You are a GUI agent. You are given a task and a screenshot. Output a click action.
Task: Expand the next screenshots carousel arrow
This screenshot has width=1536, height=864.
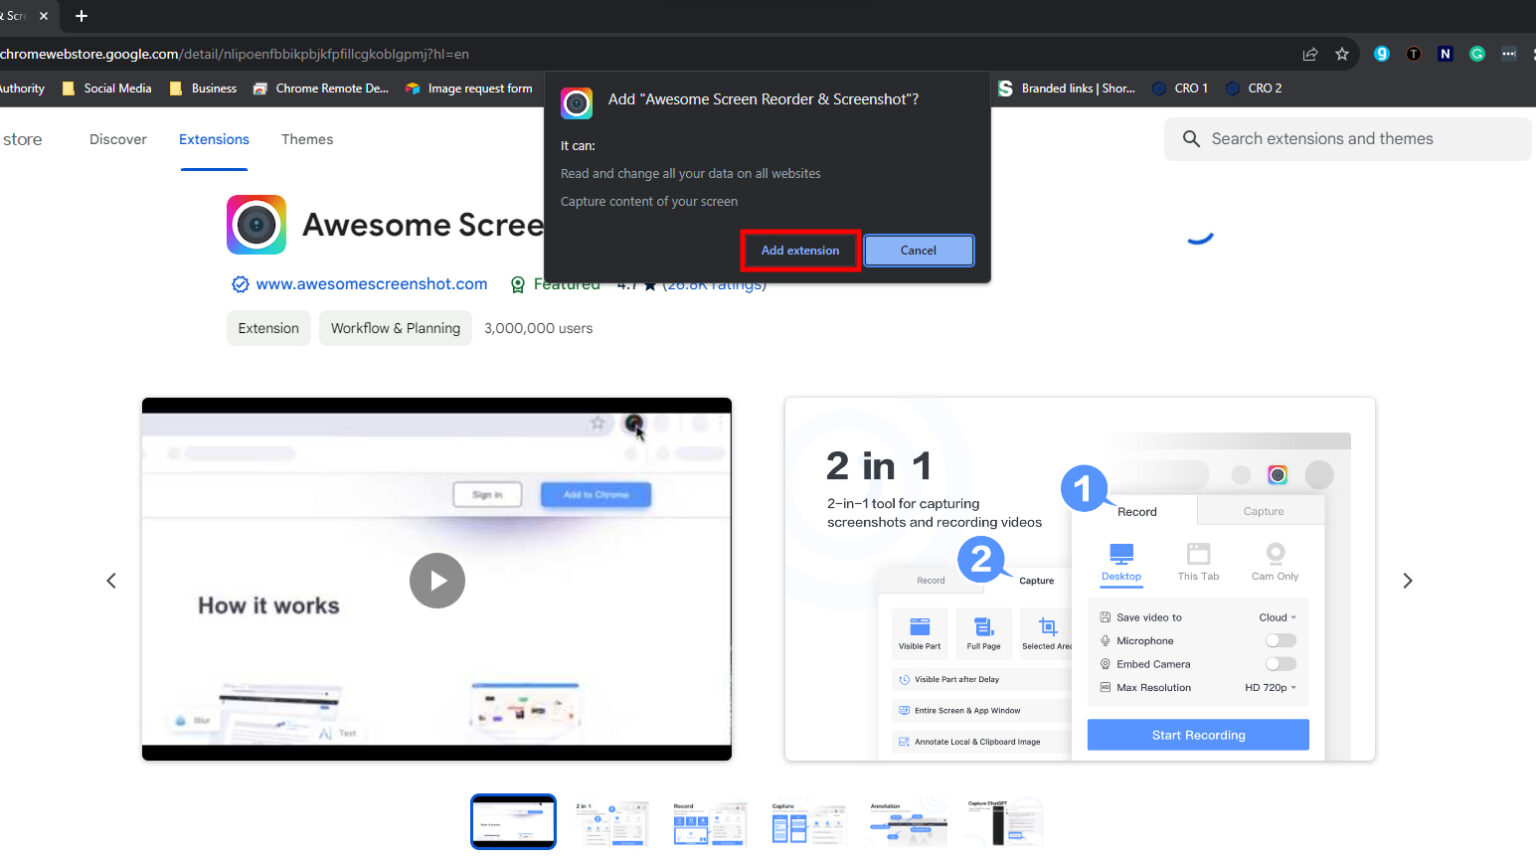click(1407, 580)
